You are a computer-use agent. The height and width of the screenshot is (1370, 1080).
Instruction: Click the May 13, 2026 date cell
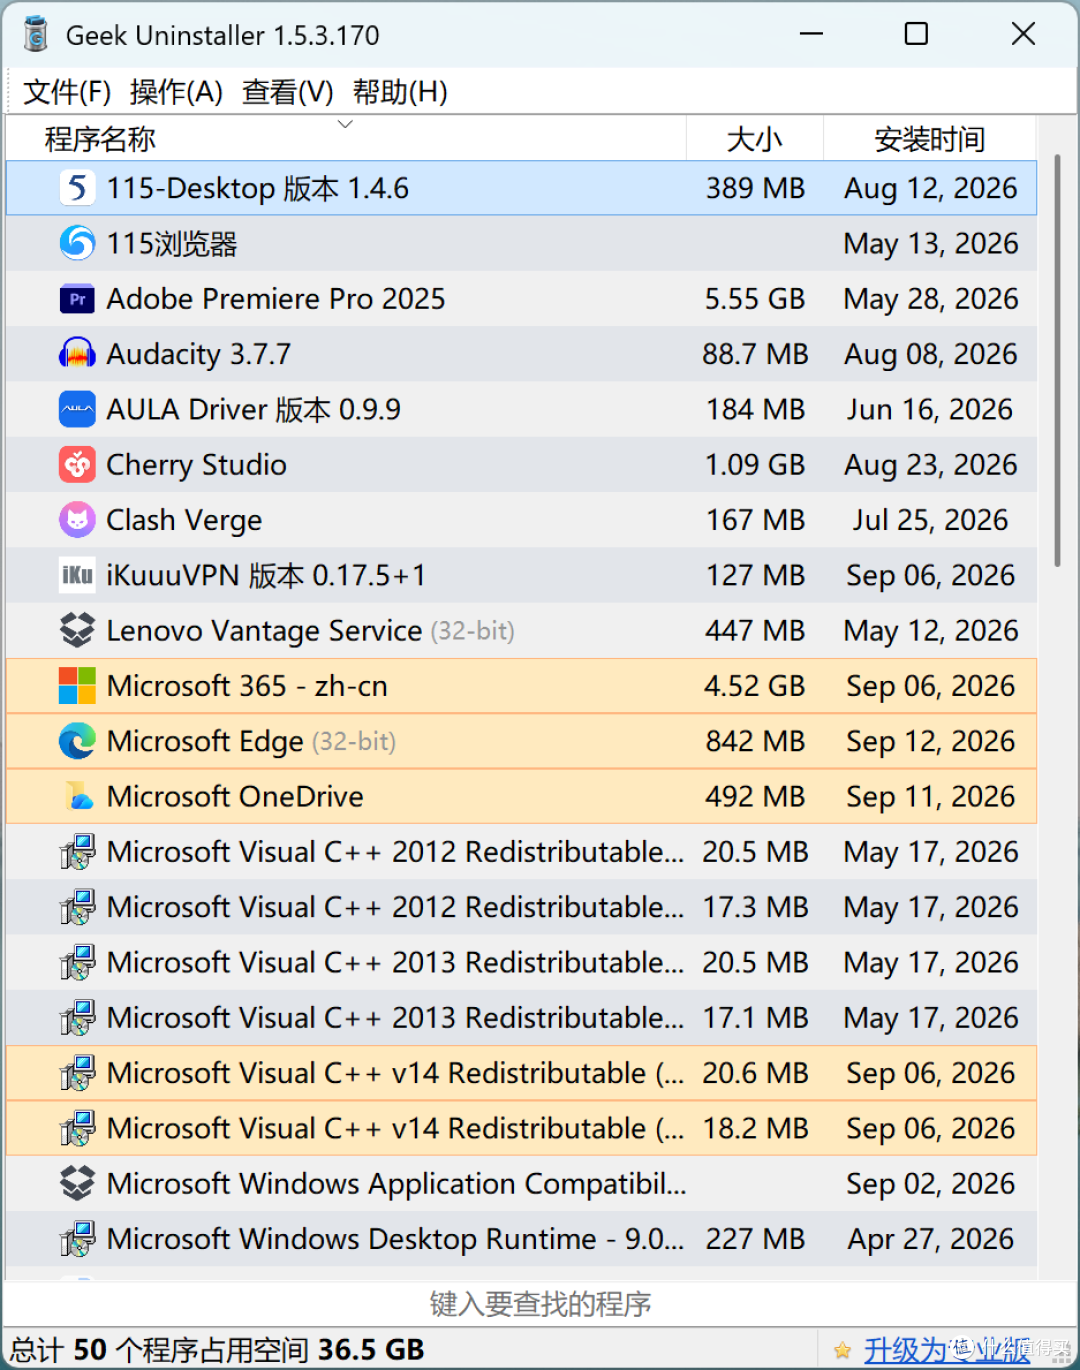point(930,244)
